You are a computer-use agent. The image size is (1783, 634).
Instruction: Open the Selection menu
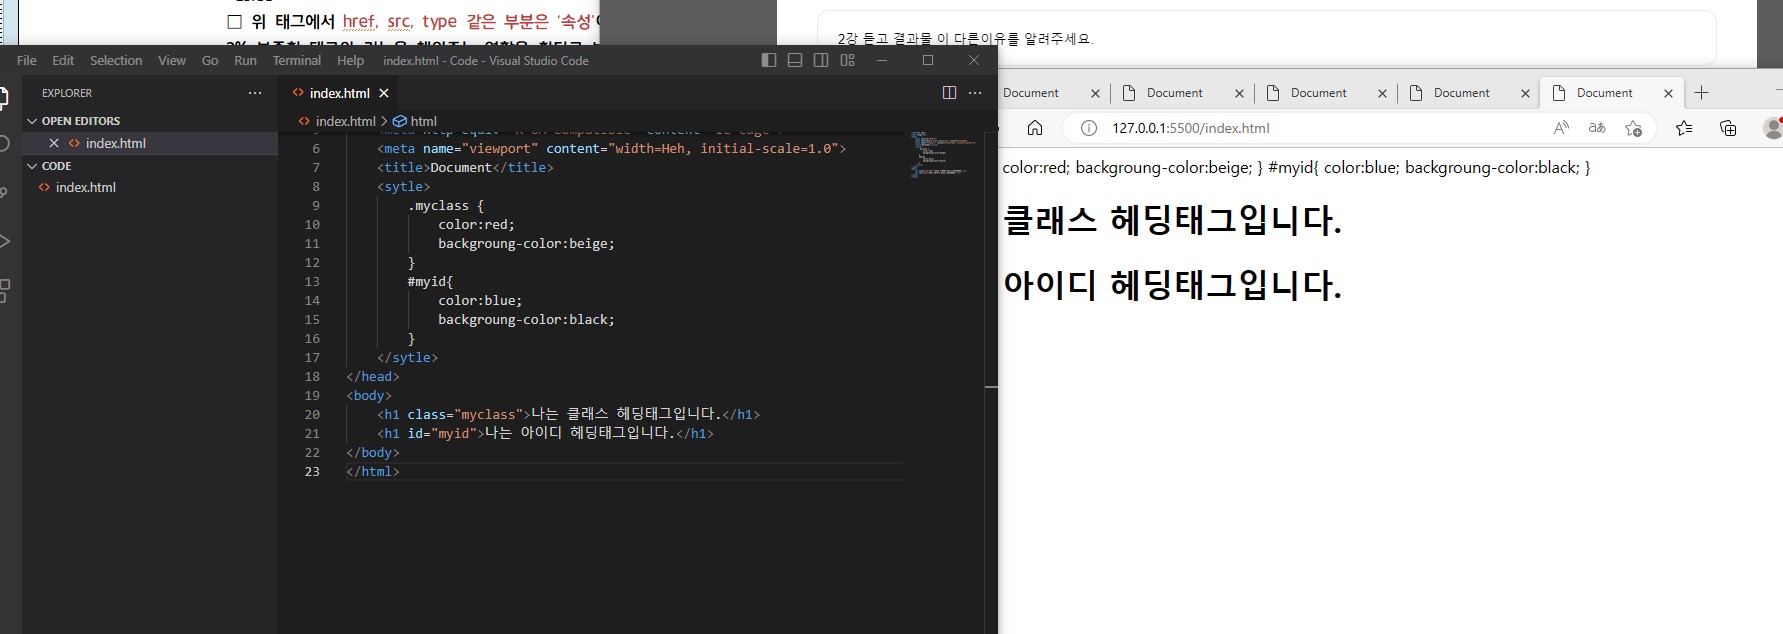[116, 60]
